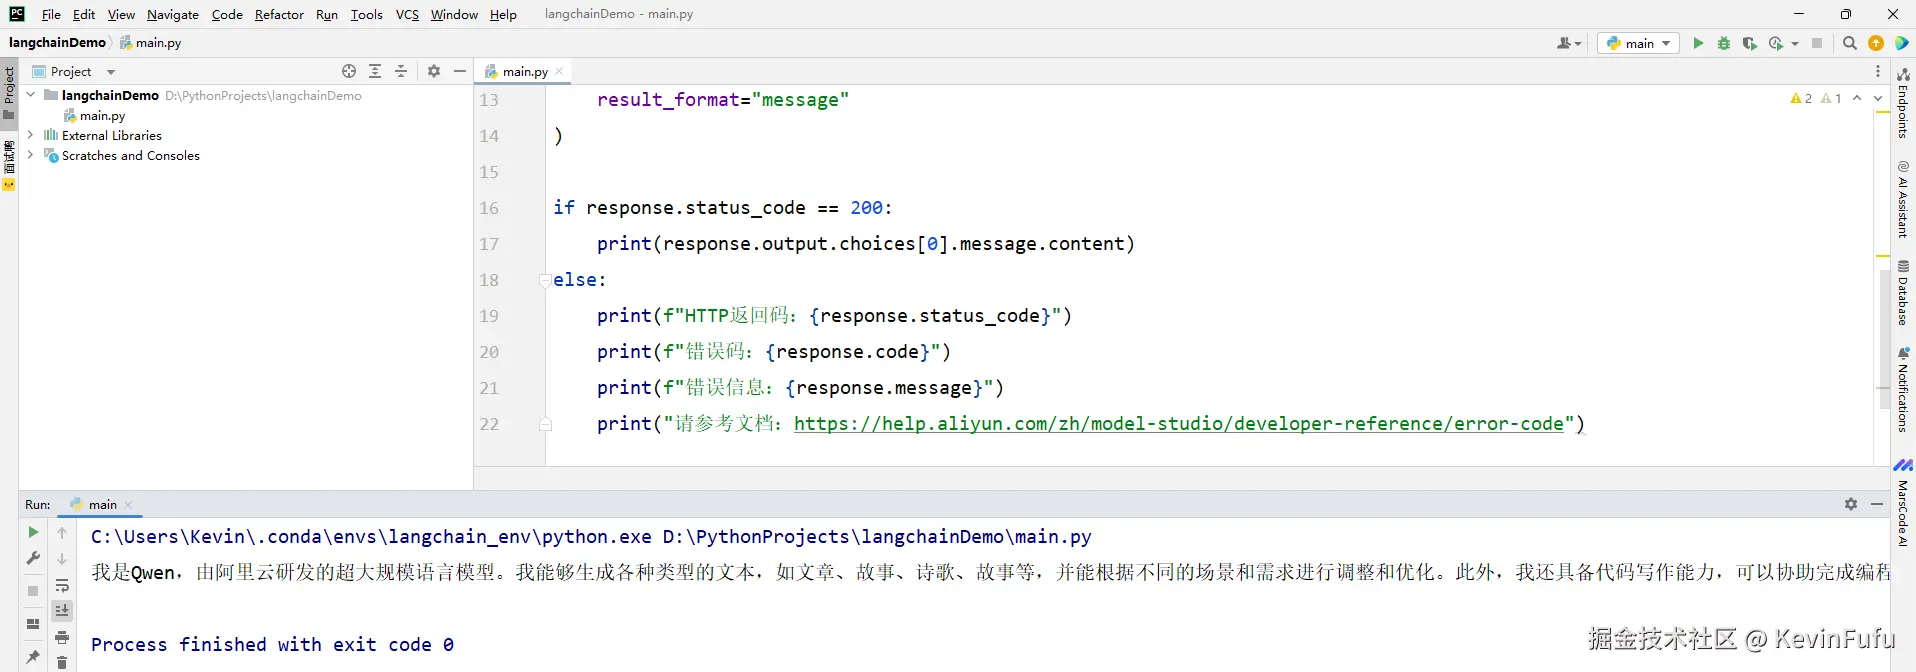The width and height of the screenshot is (1916, 672).
Task: Restore layout in Run panel
Action: coord(33,624)
